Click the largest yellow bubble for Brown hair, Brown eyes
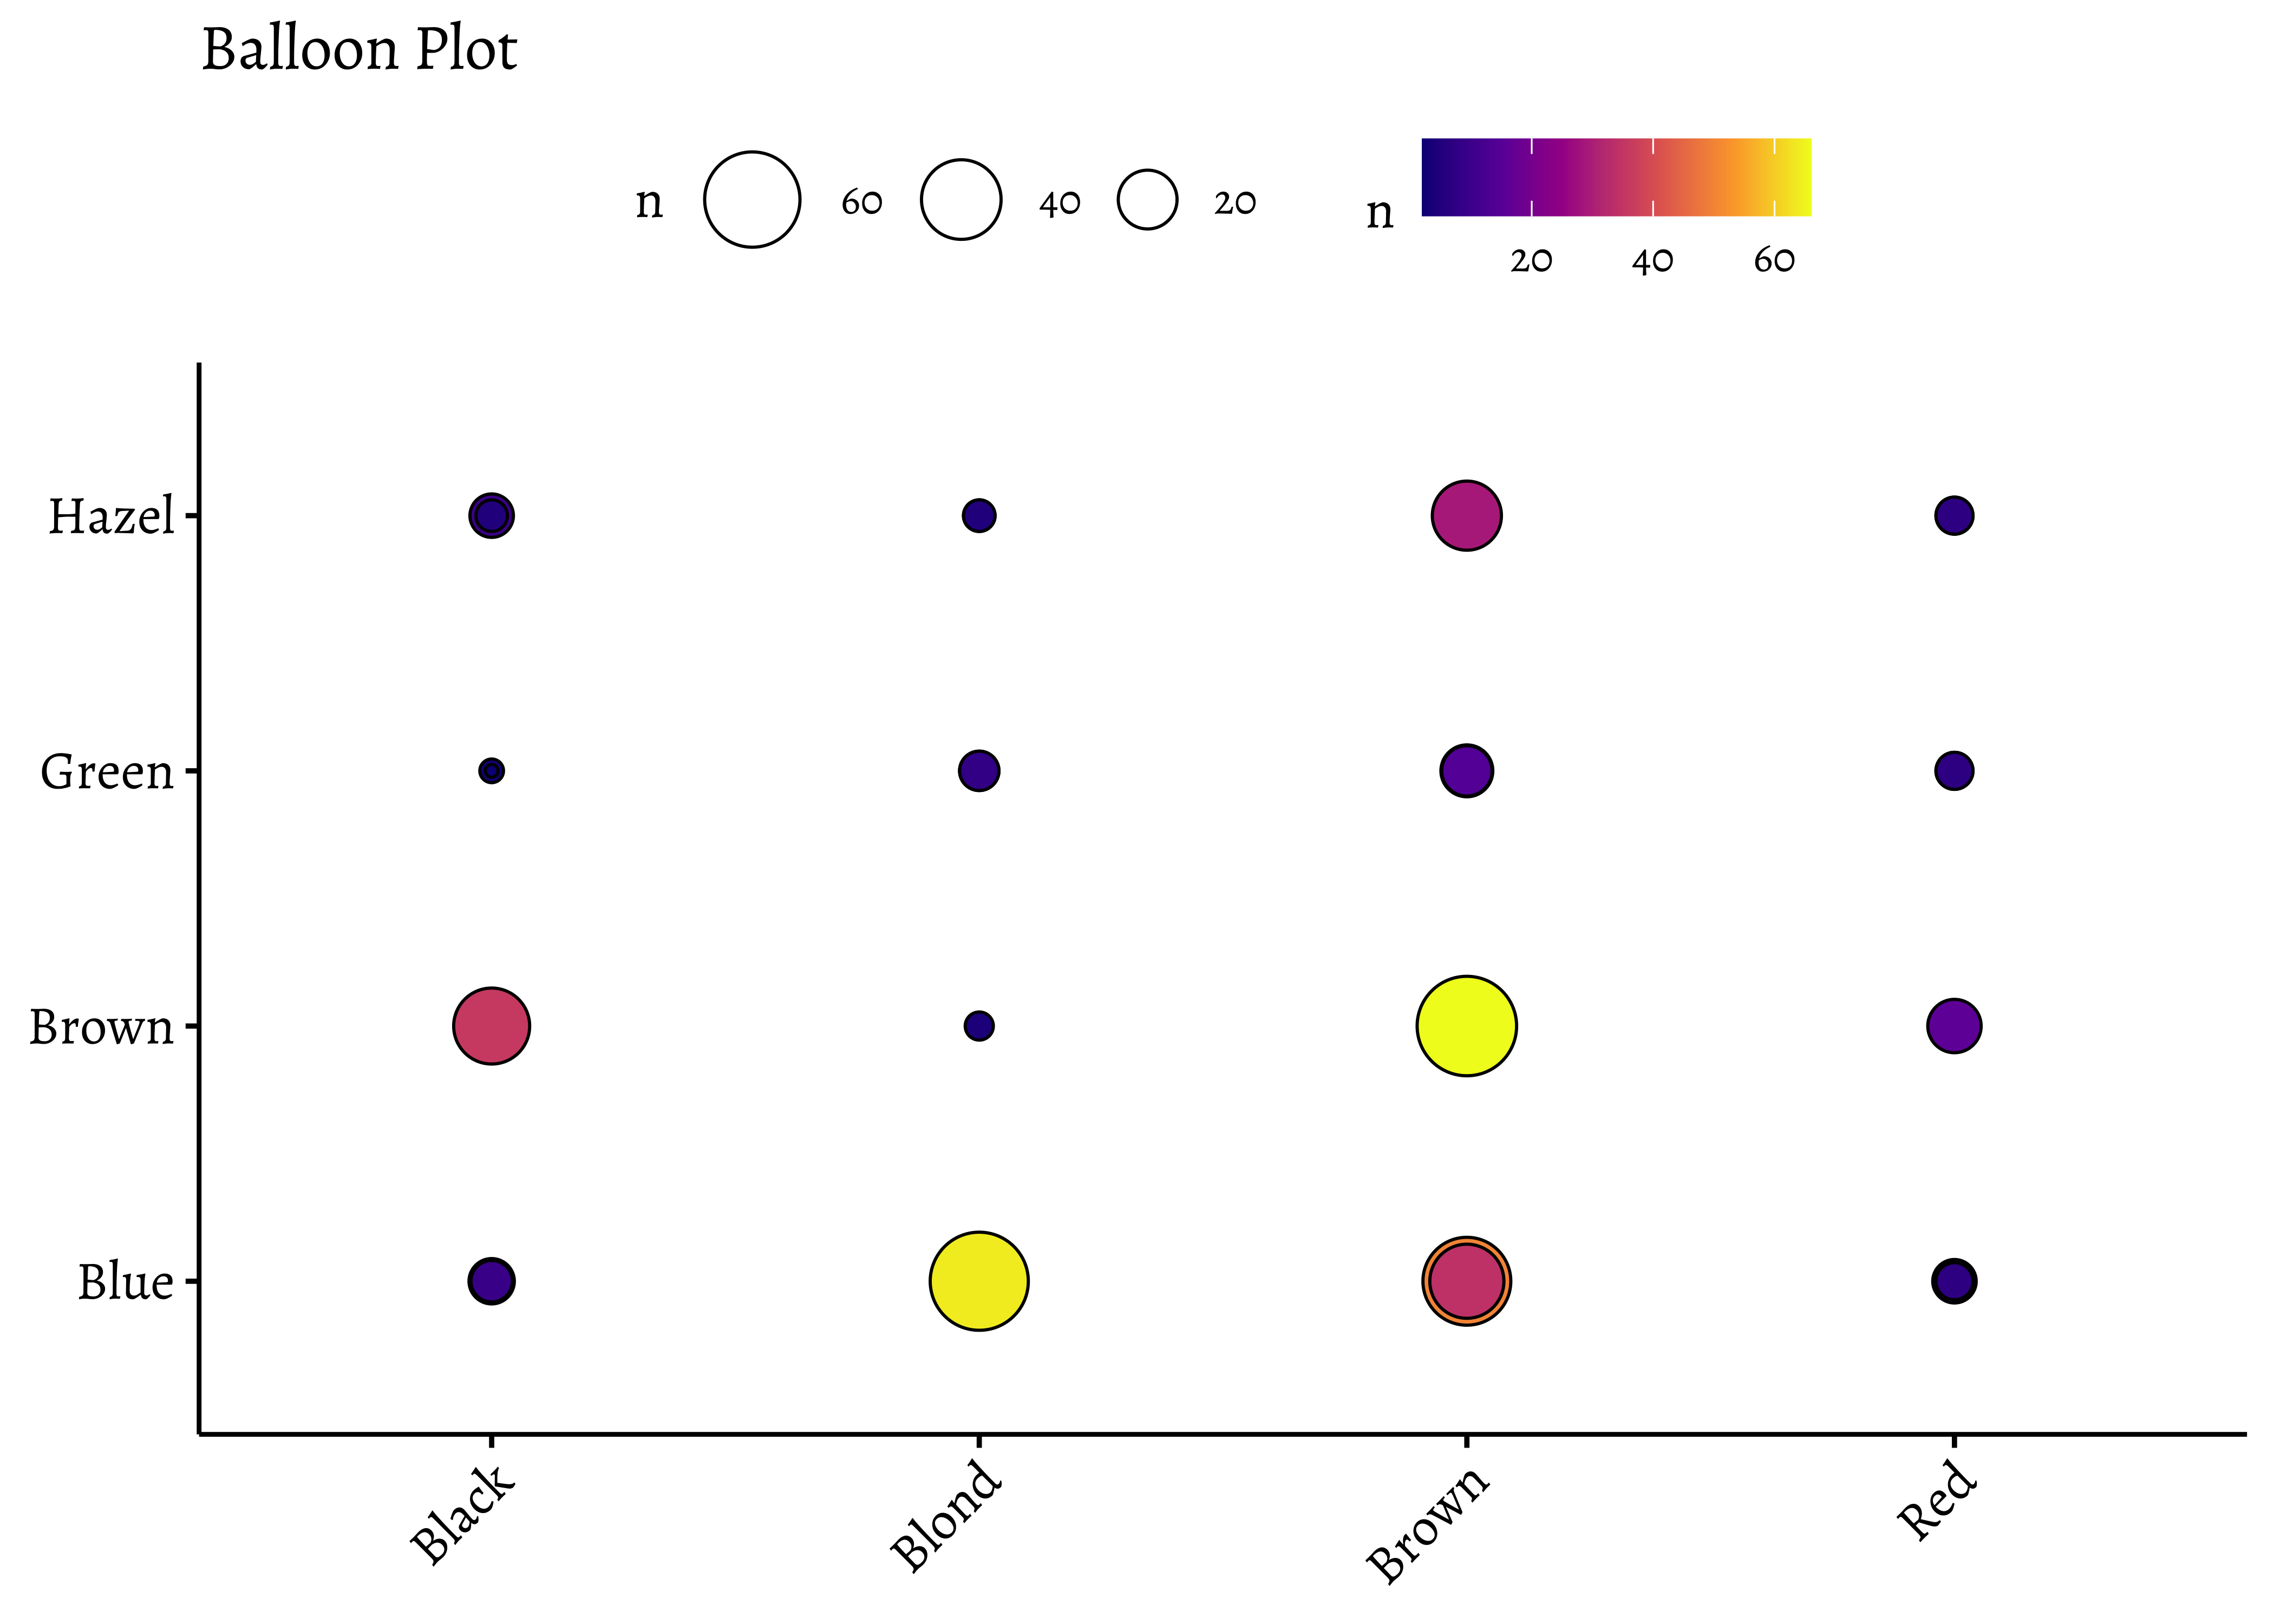This screenshot has width=2274, height=1624. pos(1466,1026)
